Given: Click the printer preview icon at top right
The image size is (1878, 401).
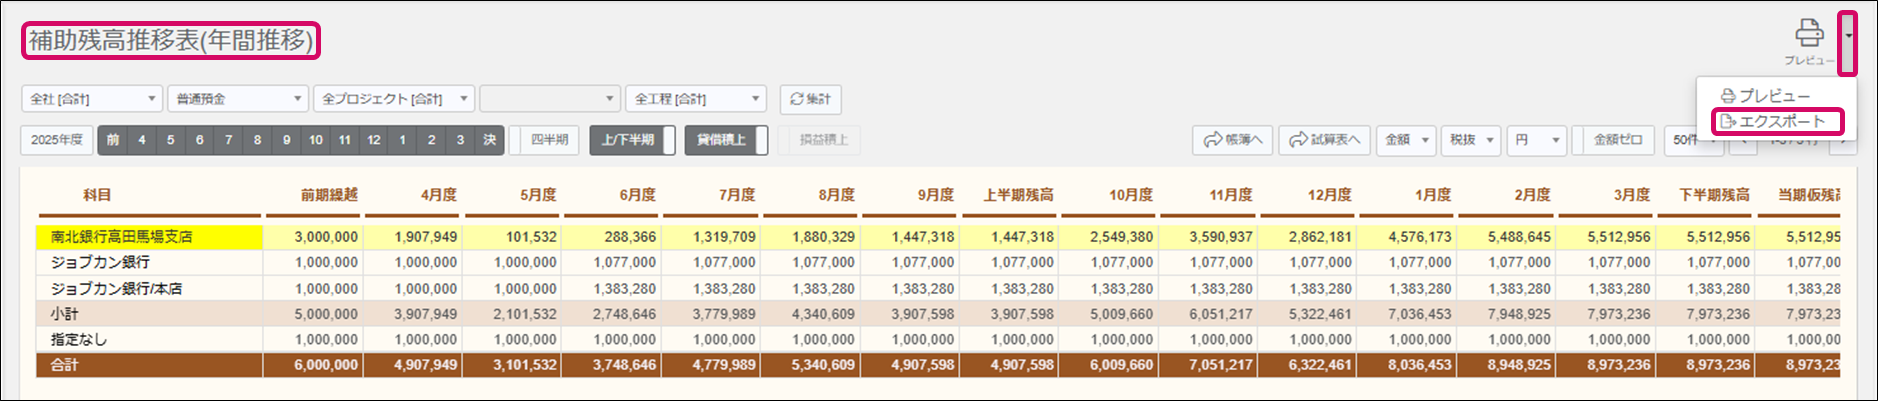Looking at the screenshot, I should [1808, 34].
